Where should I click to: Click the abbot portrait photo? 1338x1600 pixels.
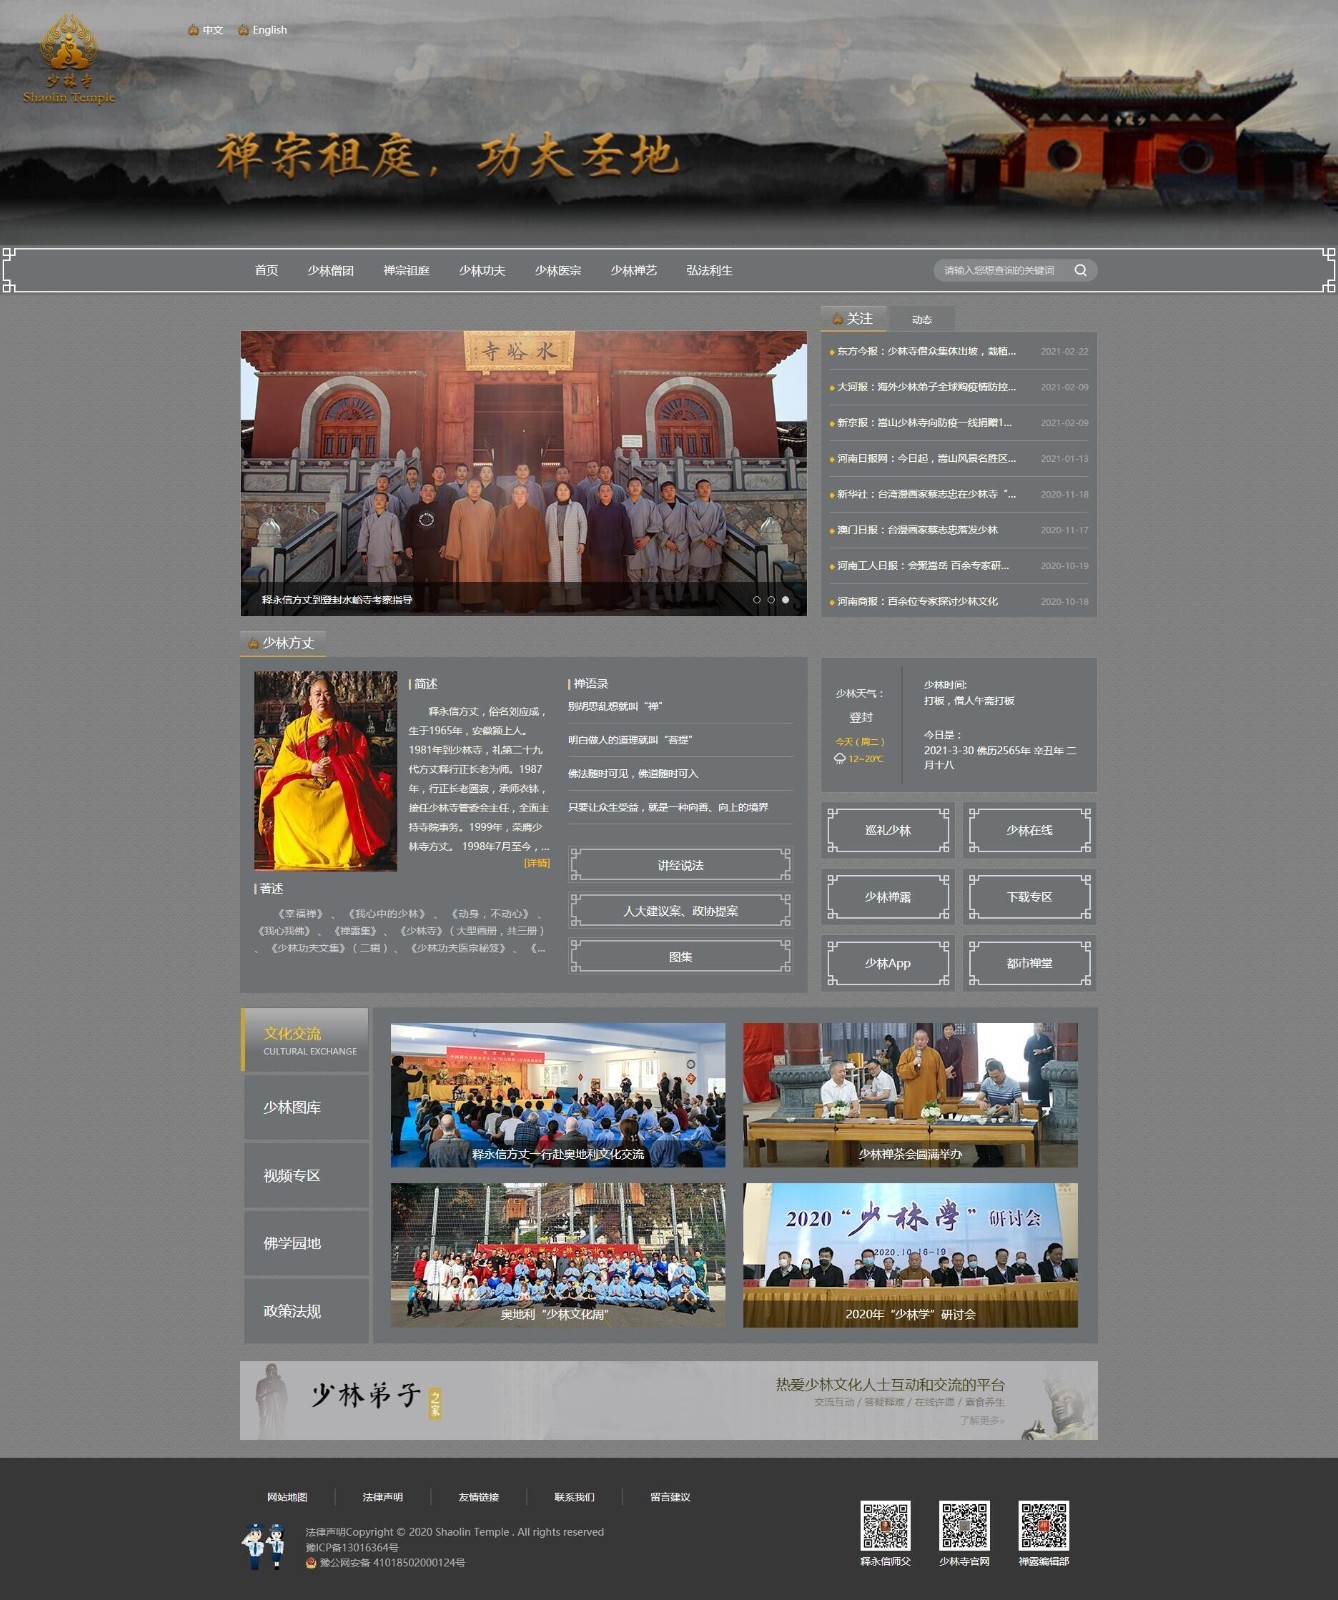point(326,770)
